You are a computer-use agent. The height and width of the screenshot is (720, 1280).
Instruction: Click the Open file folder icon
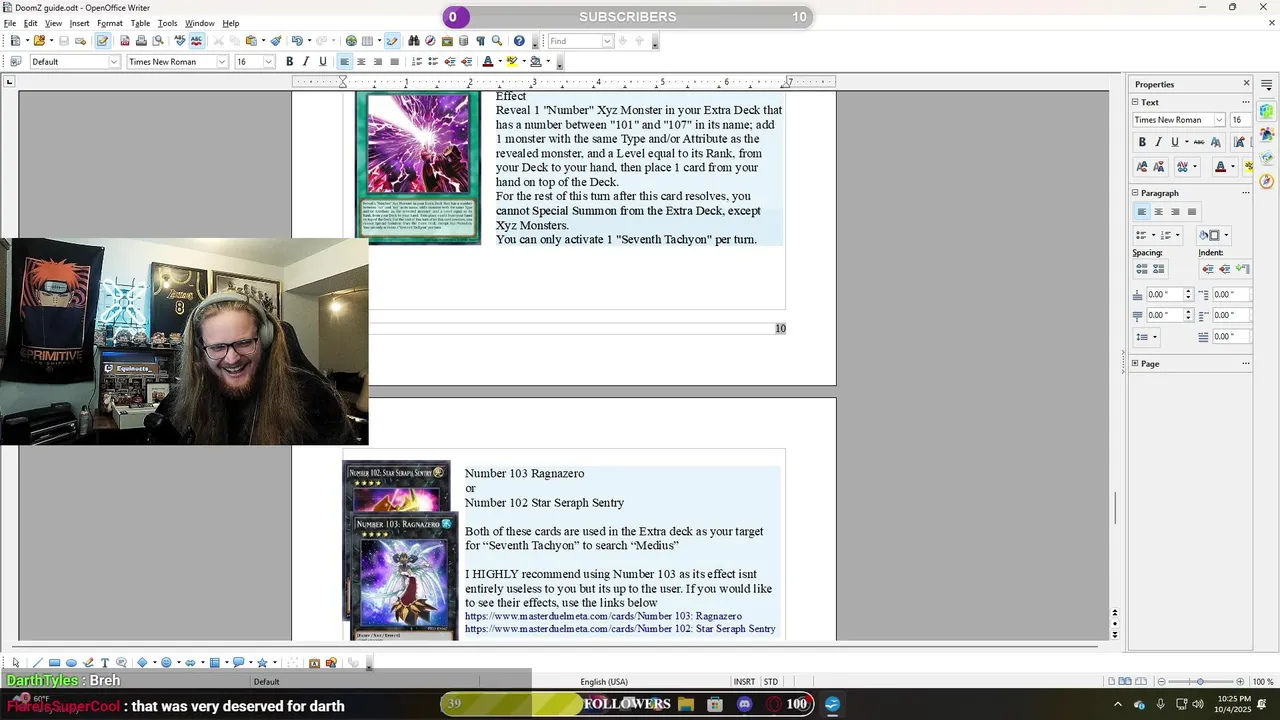tap(39, 41)
